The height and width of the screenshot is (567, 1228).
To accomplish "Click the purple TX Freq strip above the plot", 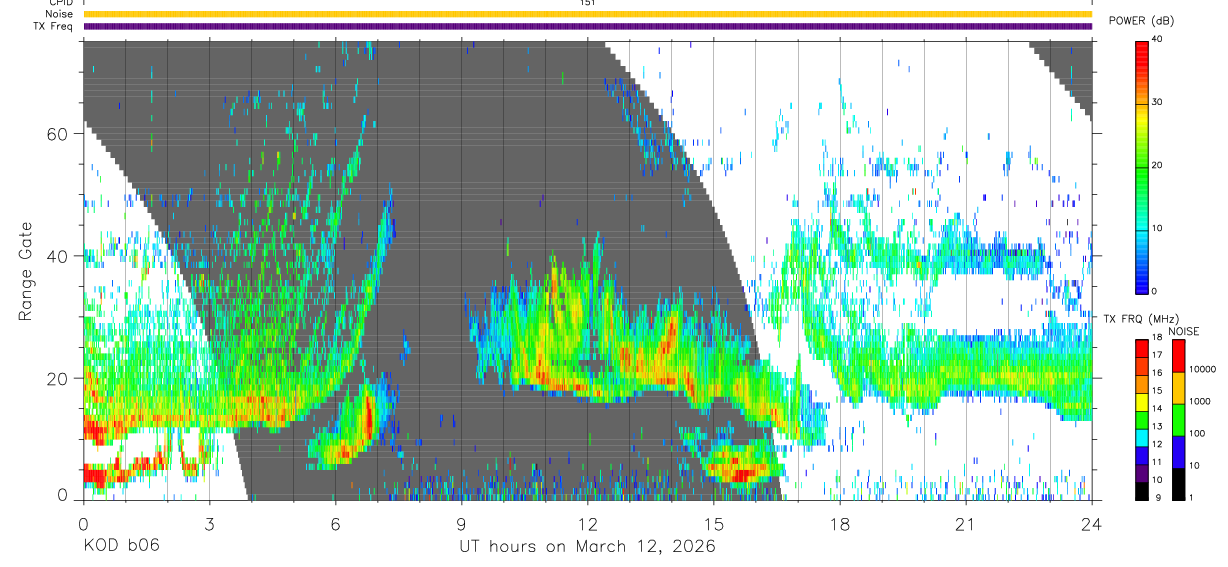I will click(x=588, y=26).
